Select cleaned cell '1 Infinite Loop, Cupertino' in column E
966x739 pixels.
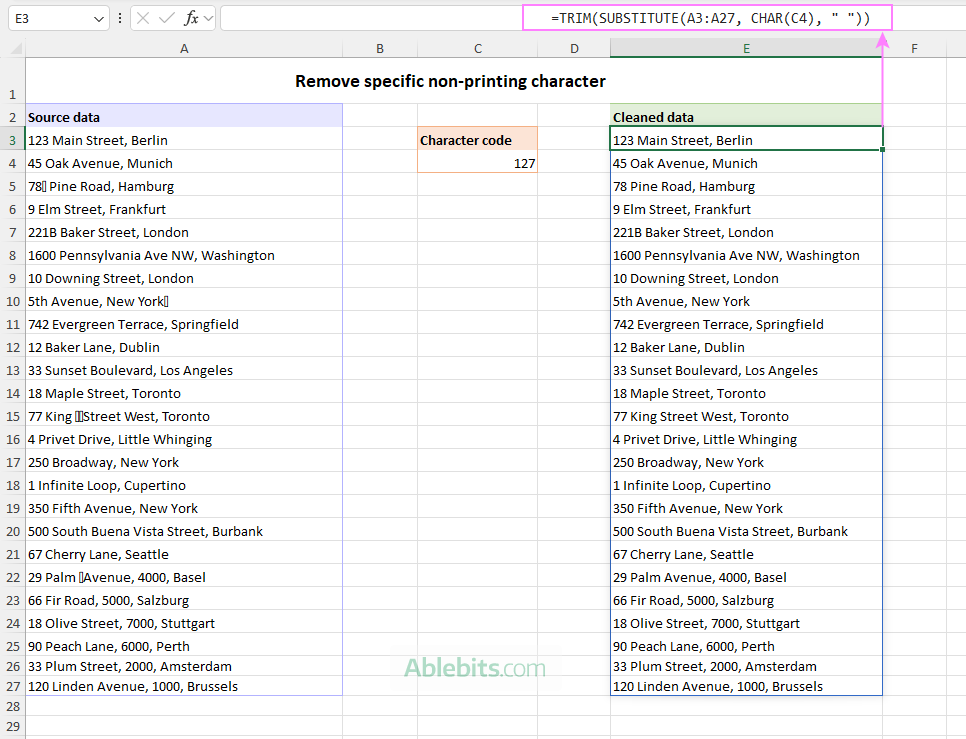pyautogui.click(x=746, y=483)
